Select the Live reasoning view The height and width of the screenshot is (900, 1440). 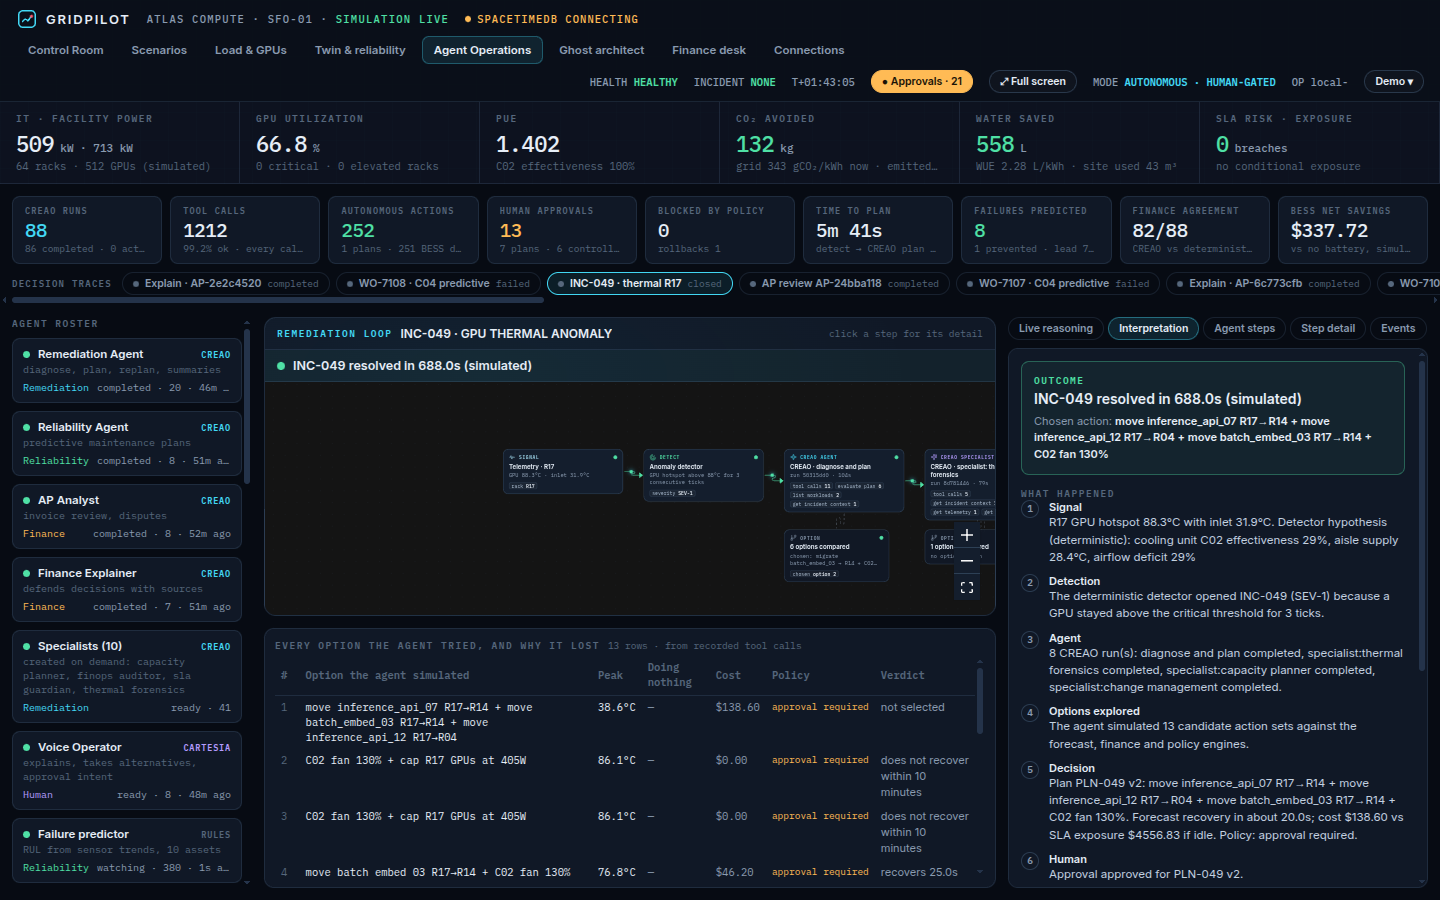tap(1055, 328)
